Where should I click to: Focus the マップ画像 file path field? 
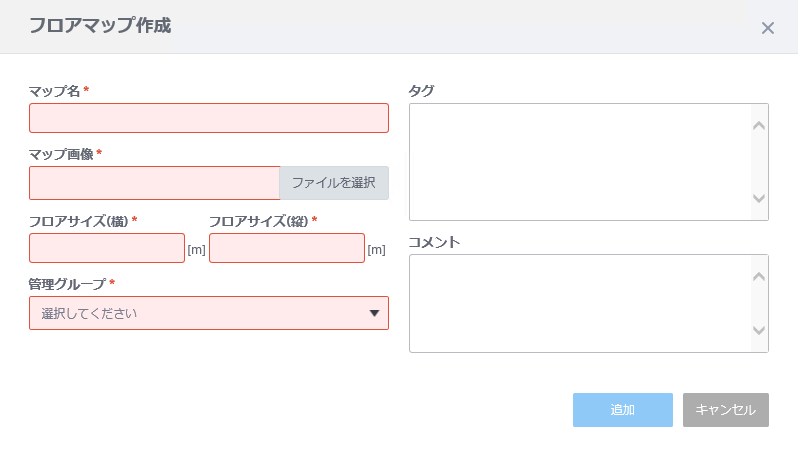[154, 183]
